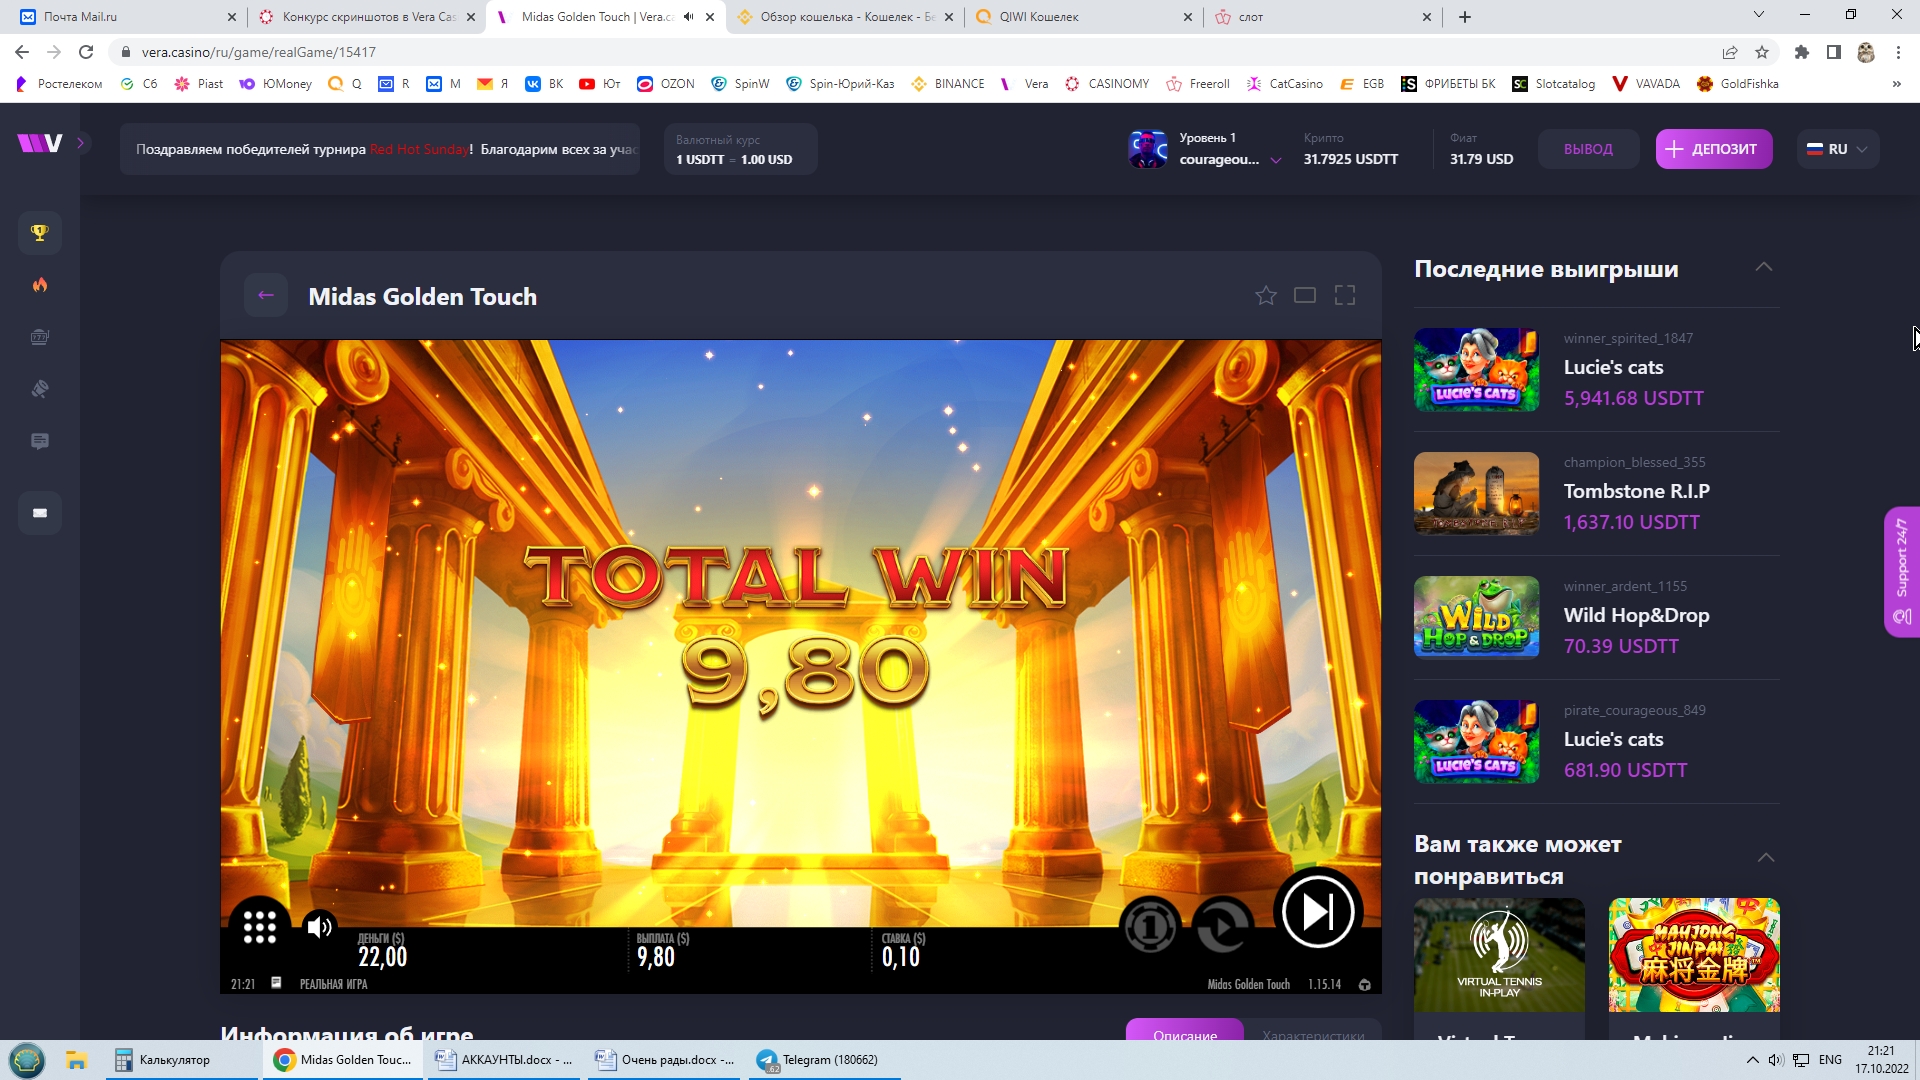Open Virtual Tennis In-Play thumbnail
The image size is (1920, 1080).
[1499, 955]
